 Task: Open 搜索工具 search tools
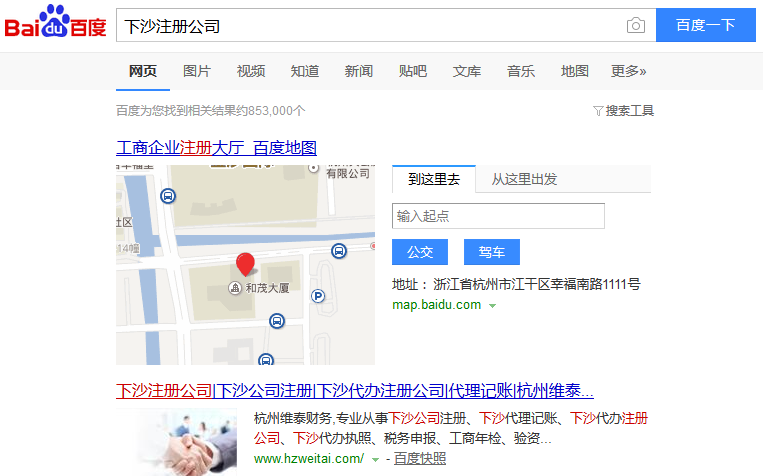coord(629,111)
